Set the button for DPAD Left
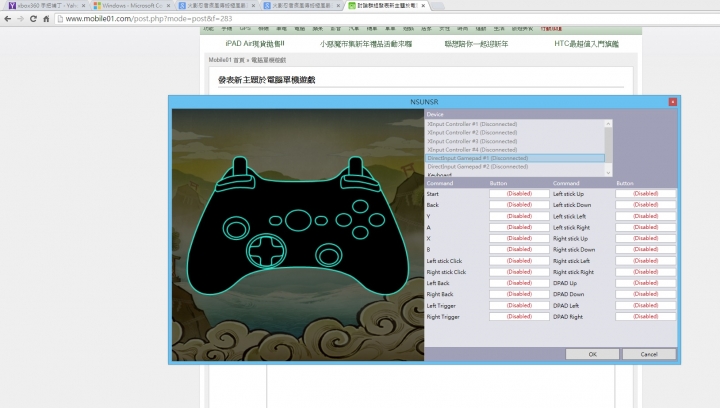The height and width of the screenshot is (408, 720). tap(646, 305)
